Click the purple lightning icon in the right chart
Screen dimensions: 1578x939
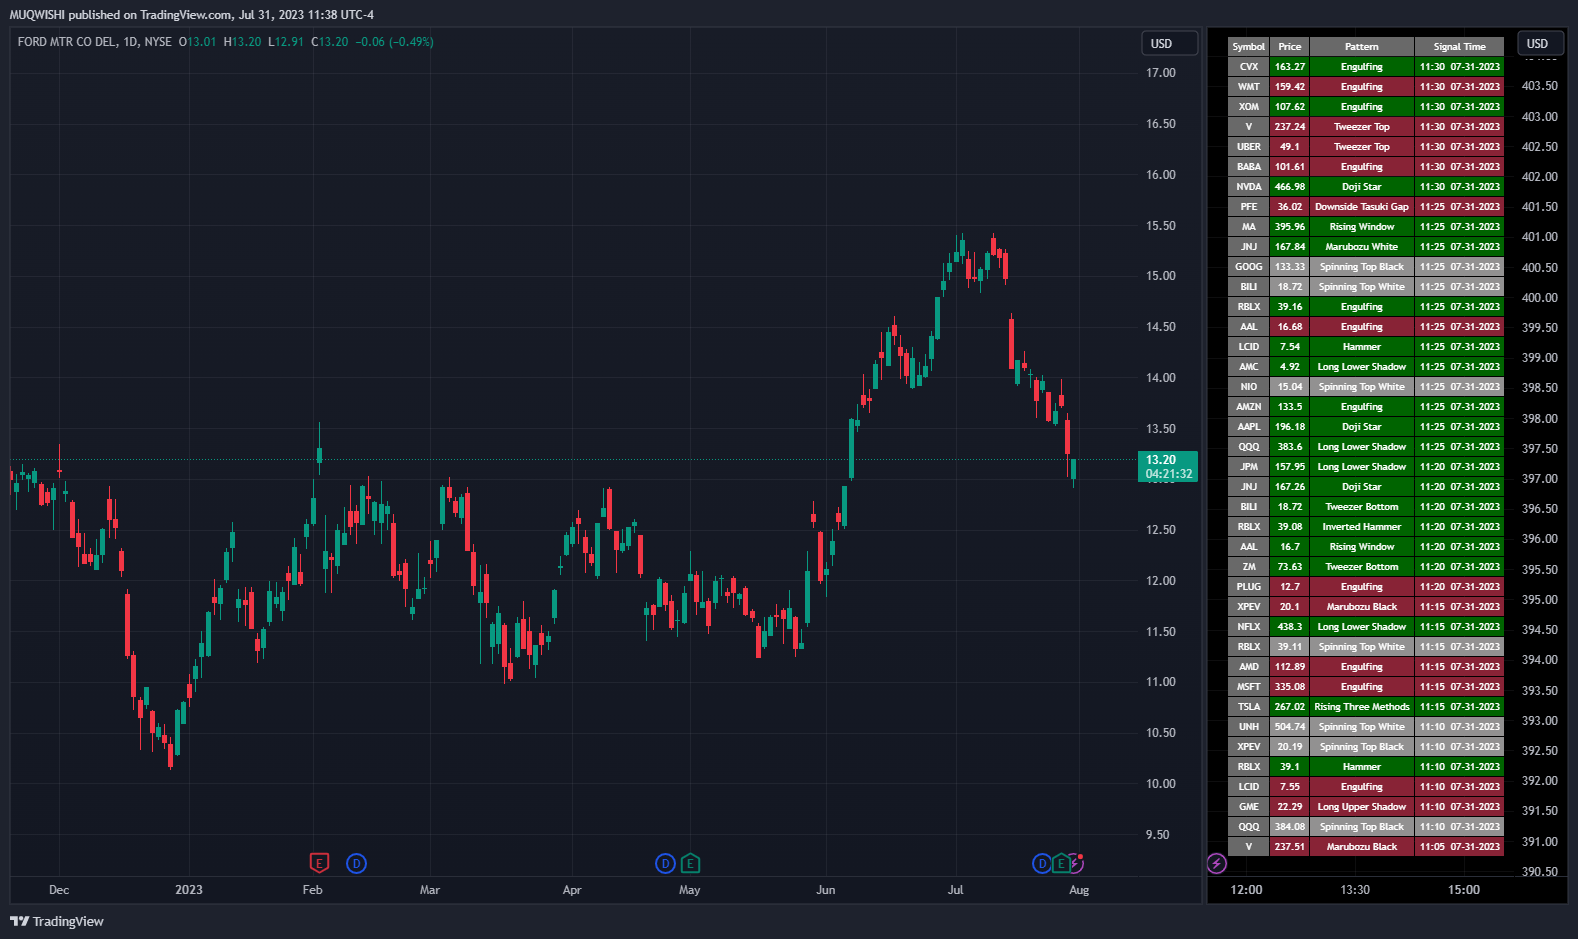click(1216, 863)
